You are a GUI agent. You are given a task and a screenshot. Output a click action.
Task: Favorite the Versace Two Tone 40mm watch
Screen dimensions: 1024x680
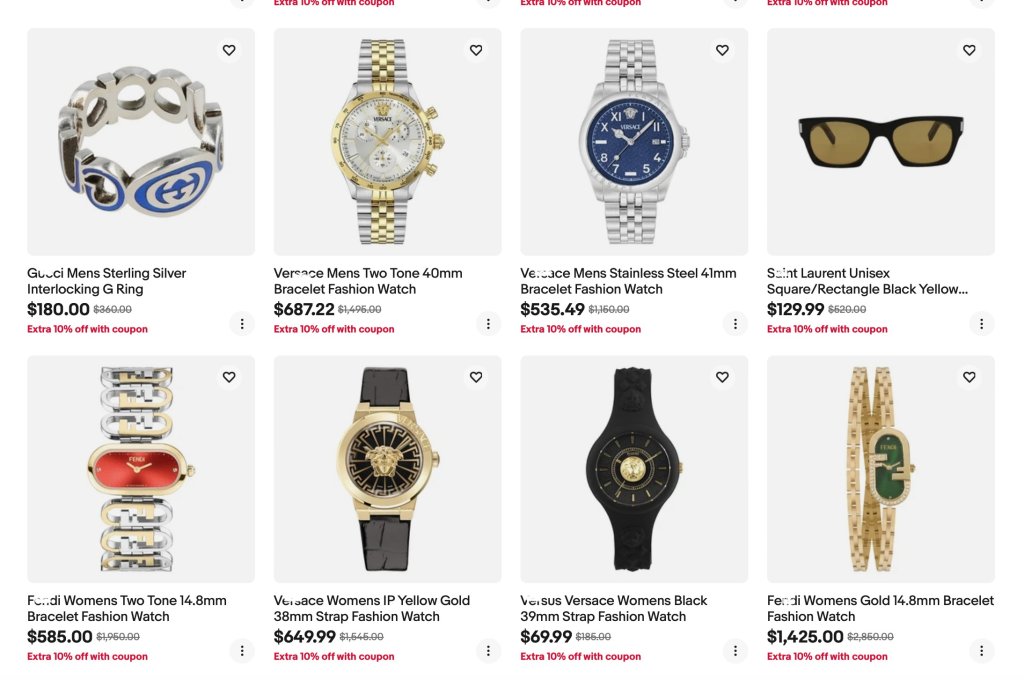click(476, 50)
